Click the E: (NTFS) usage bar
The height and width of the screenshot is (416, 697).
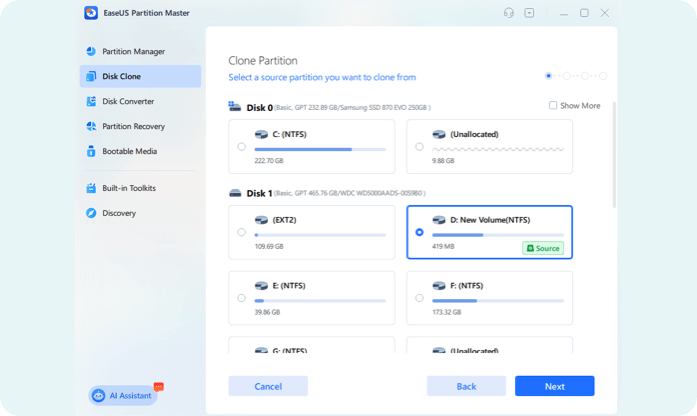[320, 301]
